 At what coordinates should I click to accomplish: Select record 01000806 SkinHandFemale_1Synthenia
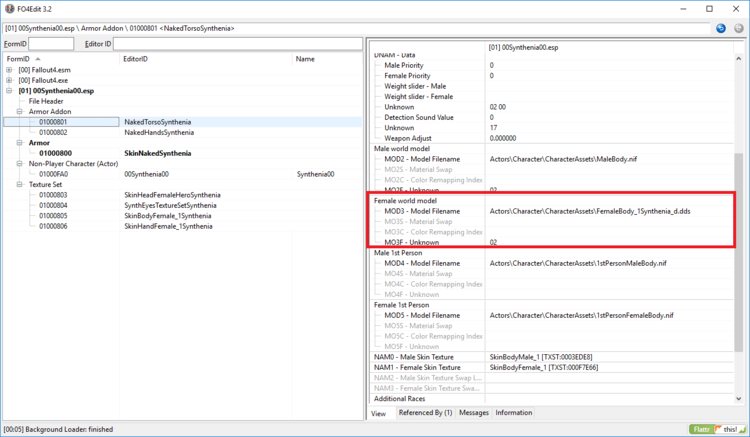[183, 226]
